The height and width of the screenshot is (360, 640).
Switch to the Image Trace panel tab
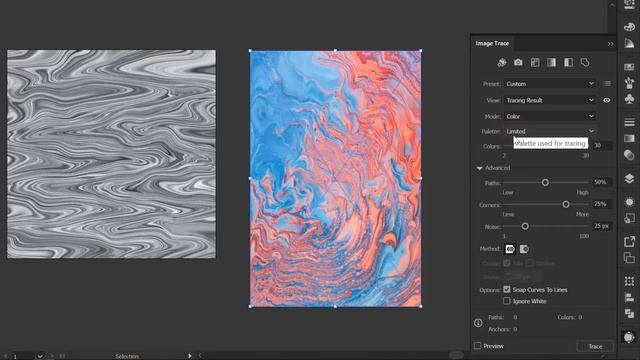point(492,43)
